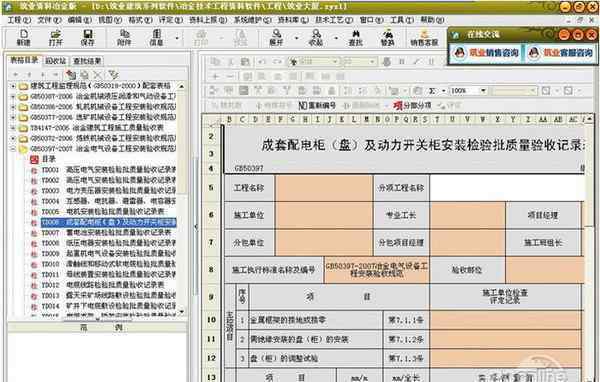Expand the YB4147-2006 冶金建筑工程 folder

[x=14, y=128]
